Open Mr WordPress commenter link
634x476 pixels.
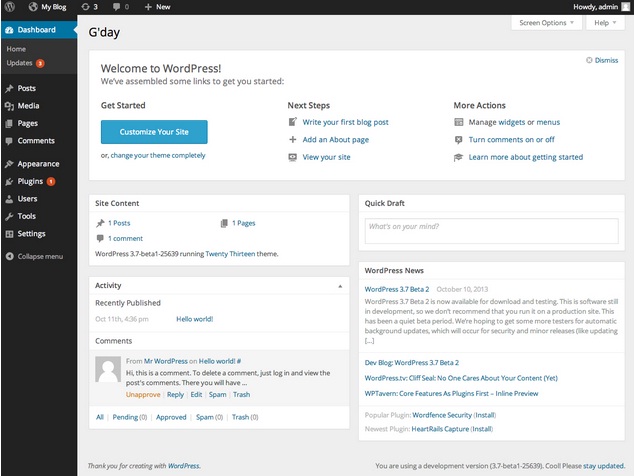pos(166,361)
